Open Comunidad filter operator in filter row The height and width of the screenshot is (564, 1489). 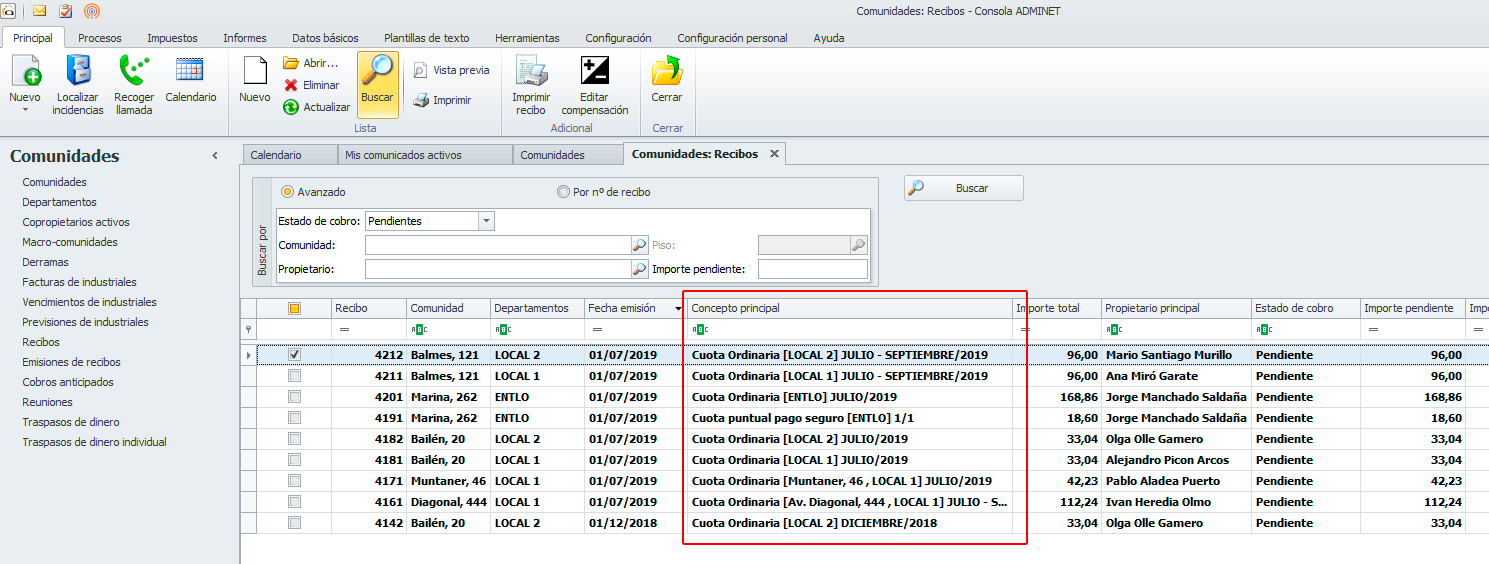418,329
